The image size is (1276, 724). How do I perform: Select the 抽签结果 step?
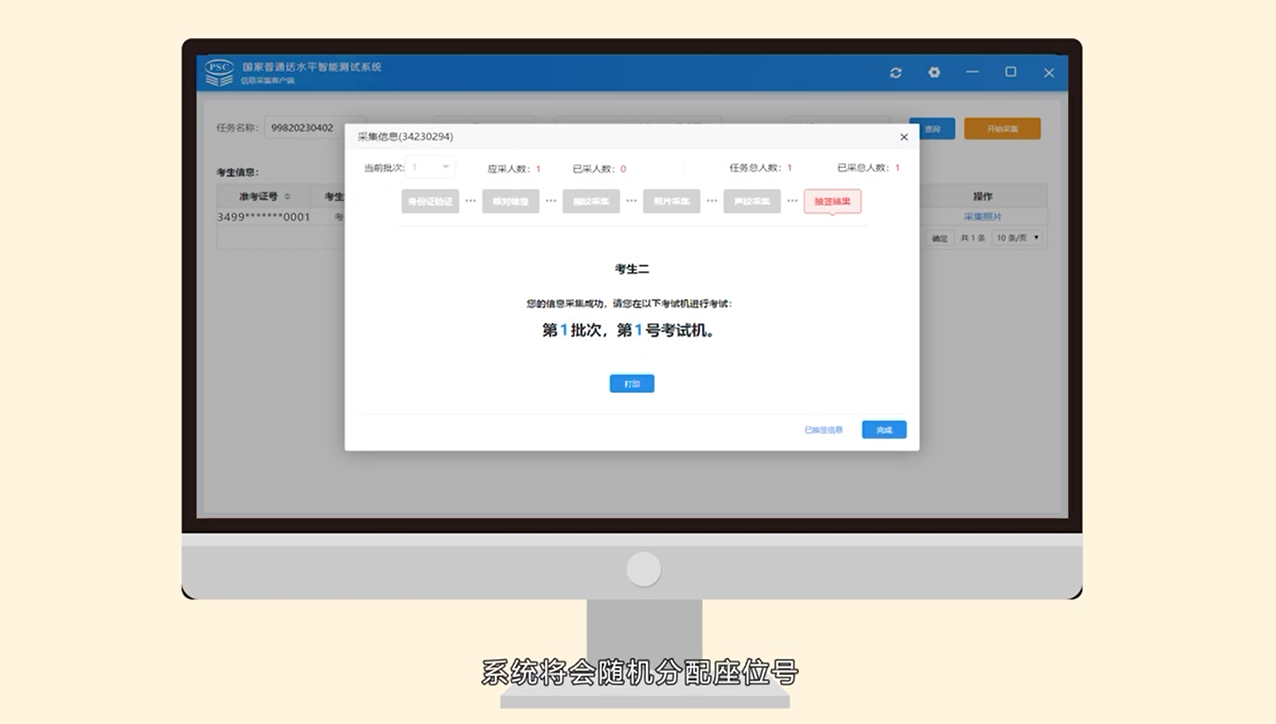832,201
